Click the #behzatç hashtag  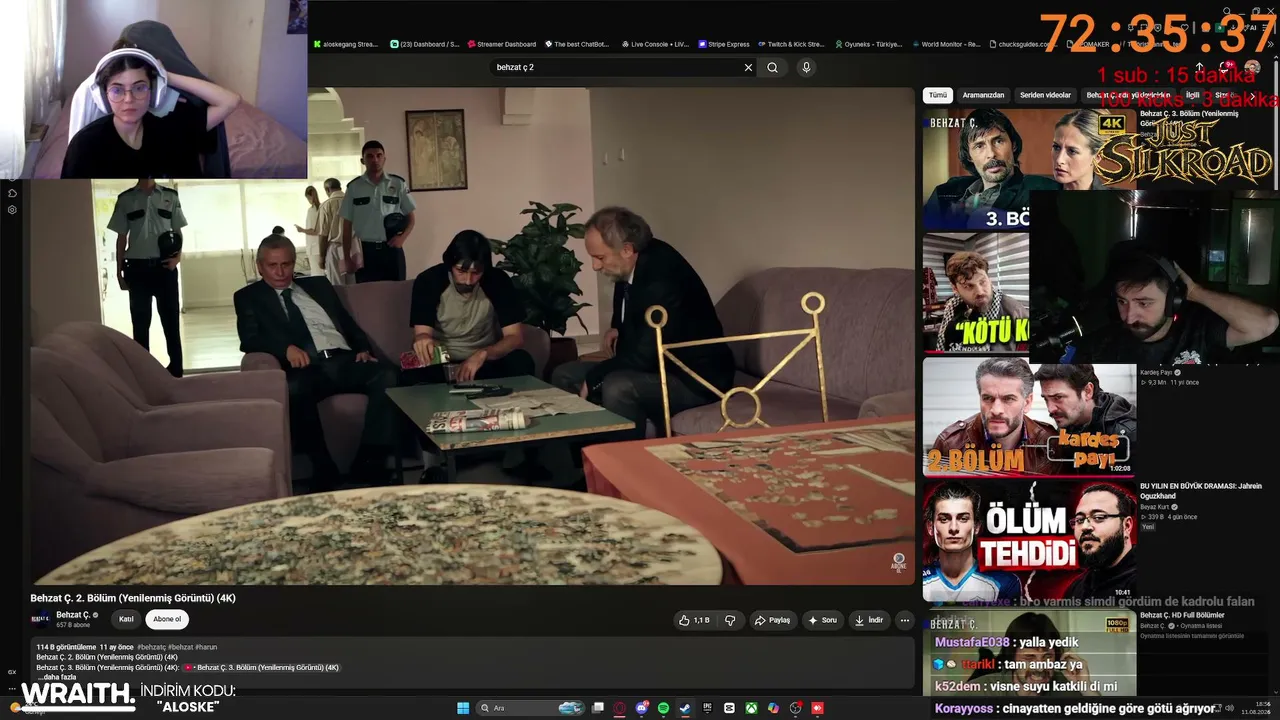(151, 647)
